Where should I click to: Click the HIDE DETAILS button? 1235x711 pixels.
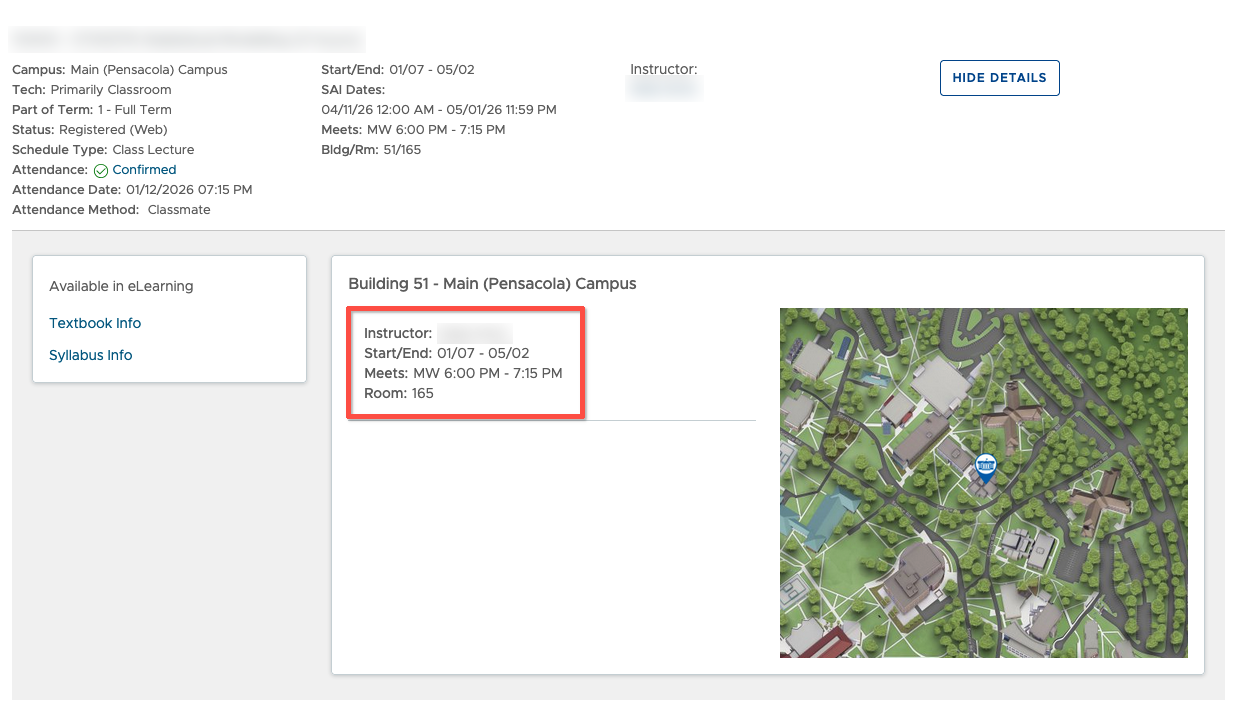(x=999, y=78)
